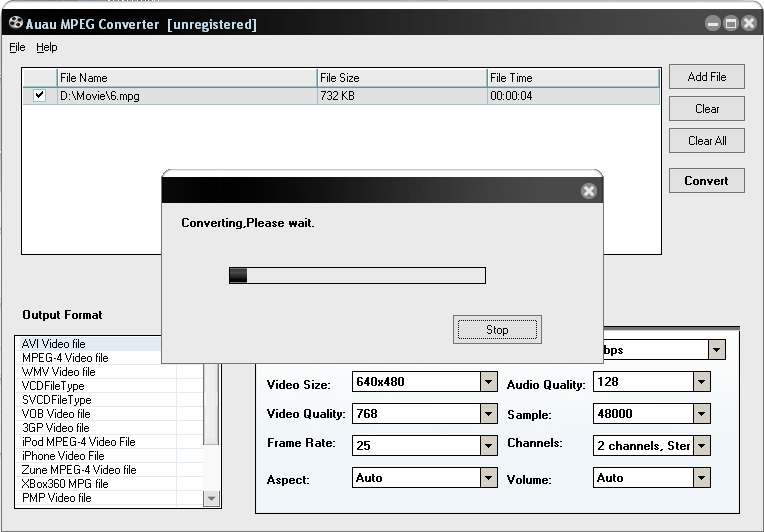
Task: Maximize the Auau MPEG Converter window
Action: [x=731, y=23]
